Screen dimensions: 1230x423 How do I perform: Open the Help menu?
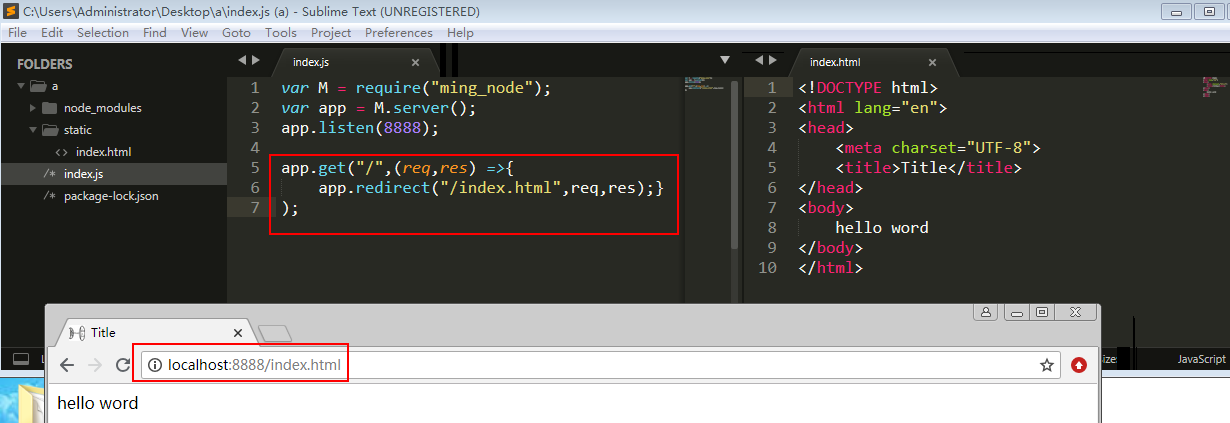click(x=460, y=32)
